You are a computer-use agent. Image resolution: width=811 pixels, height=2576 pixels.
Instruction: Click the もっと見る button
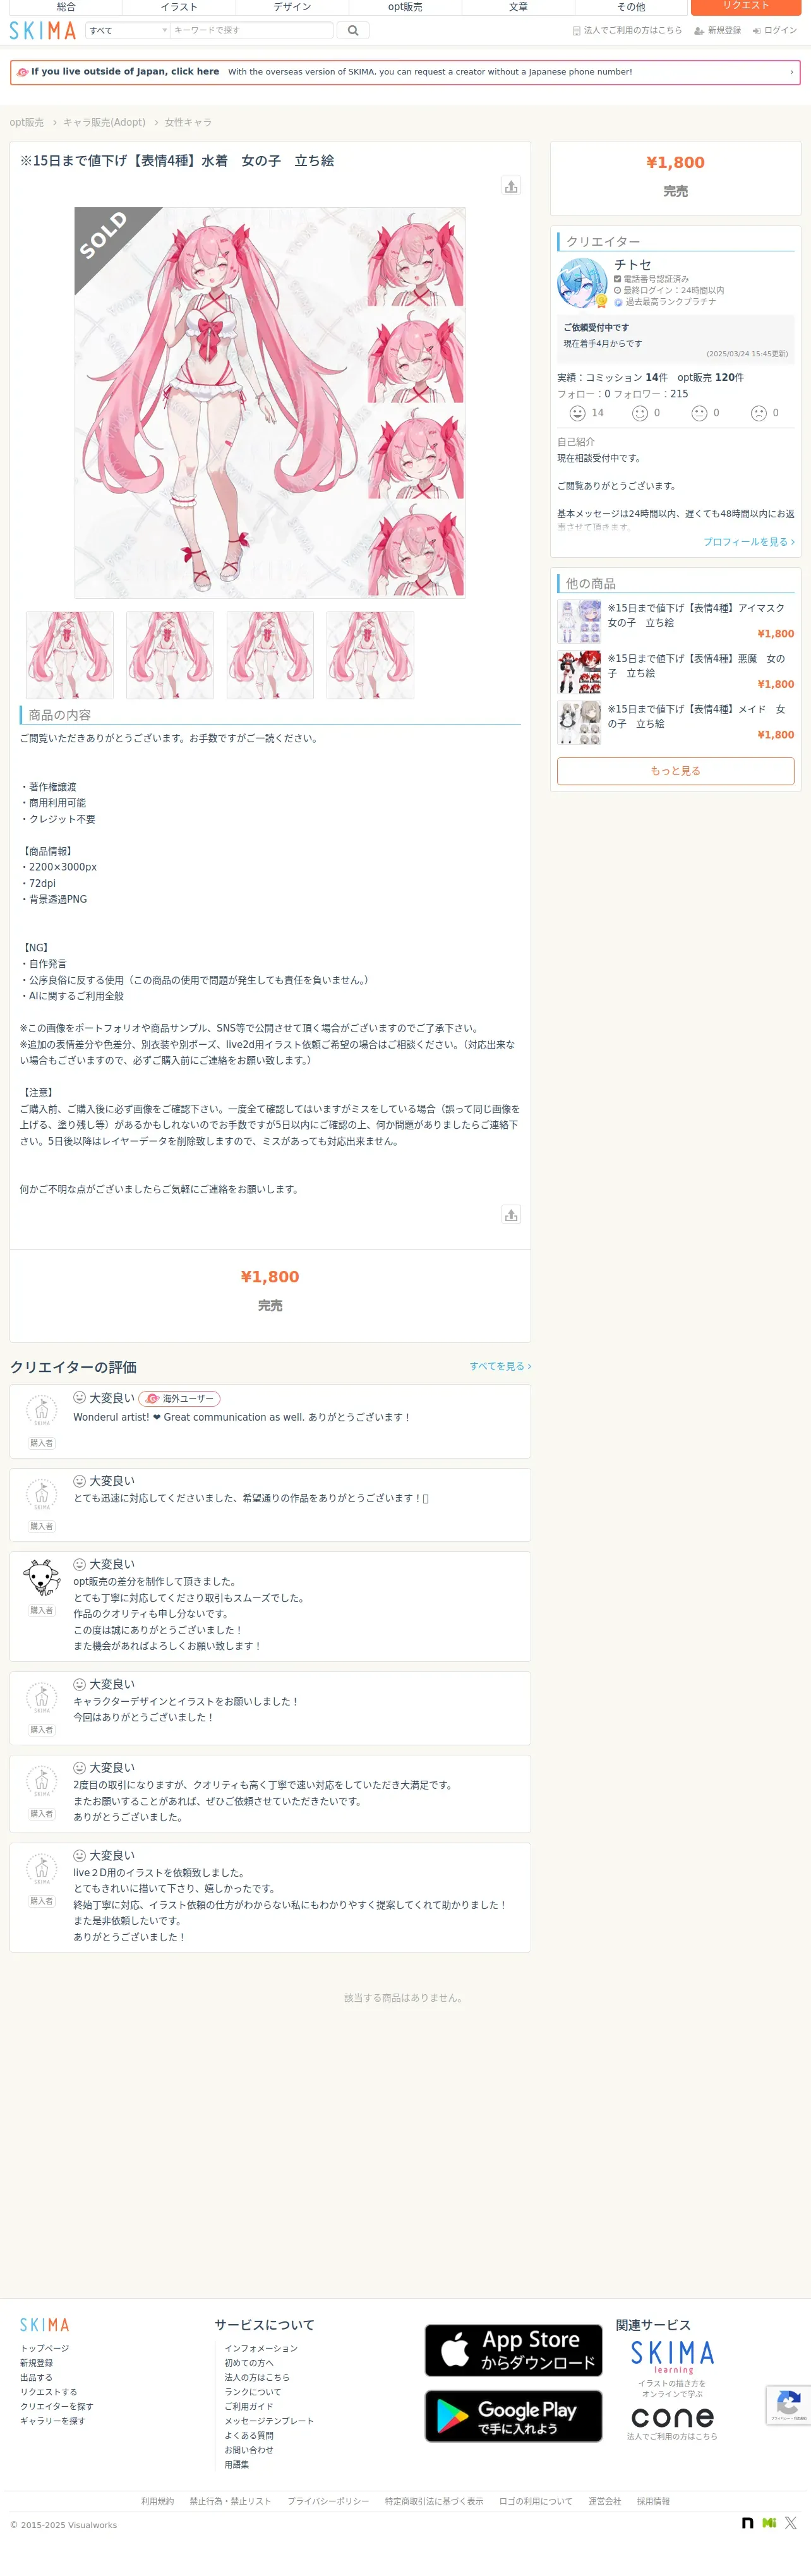(675, 771)
